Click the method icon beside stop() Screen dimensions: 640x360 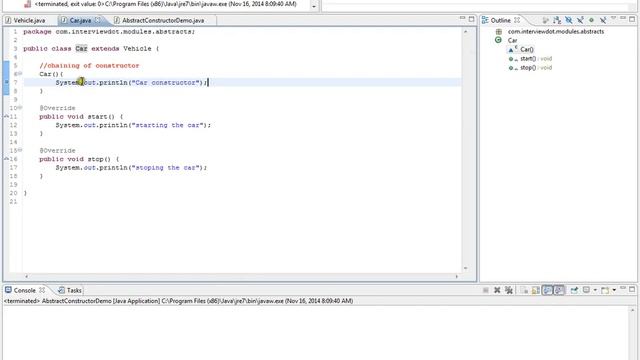[511, 68]
